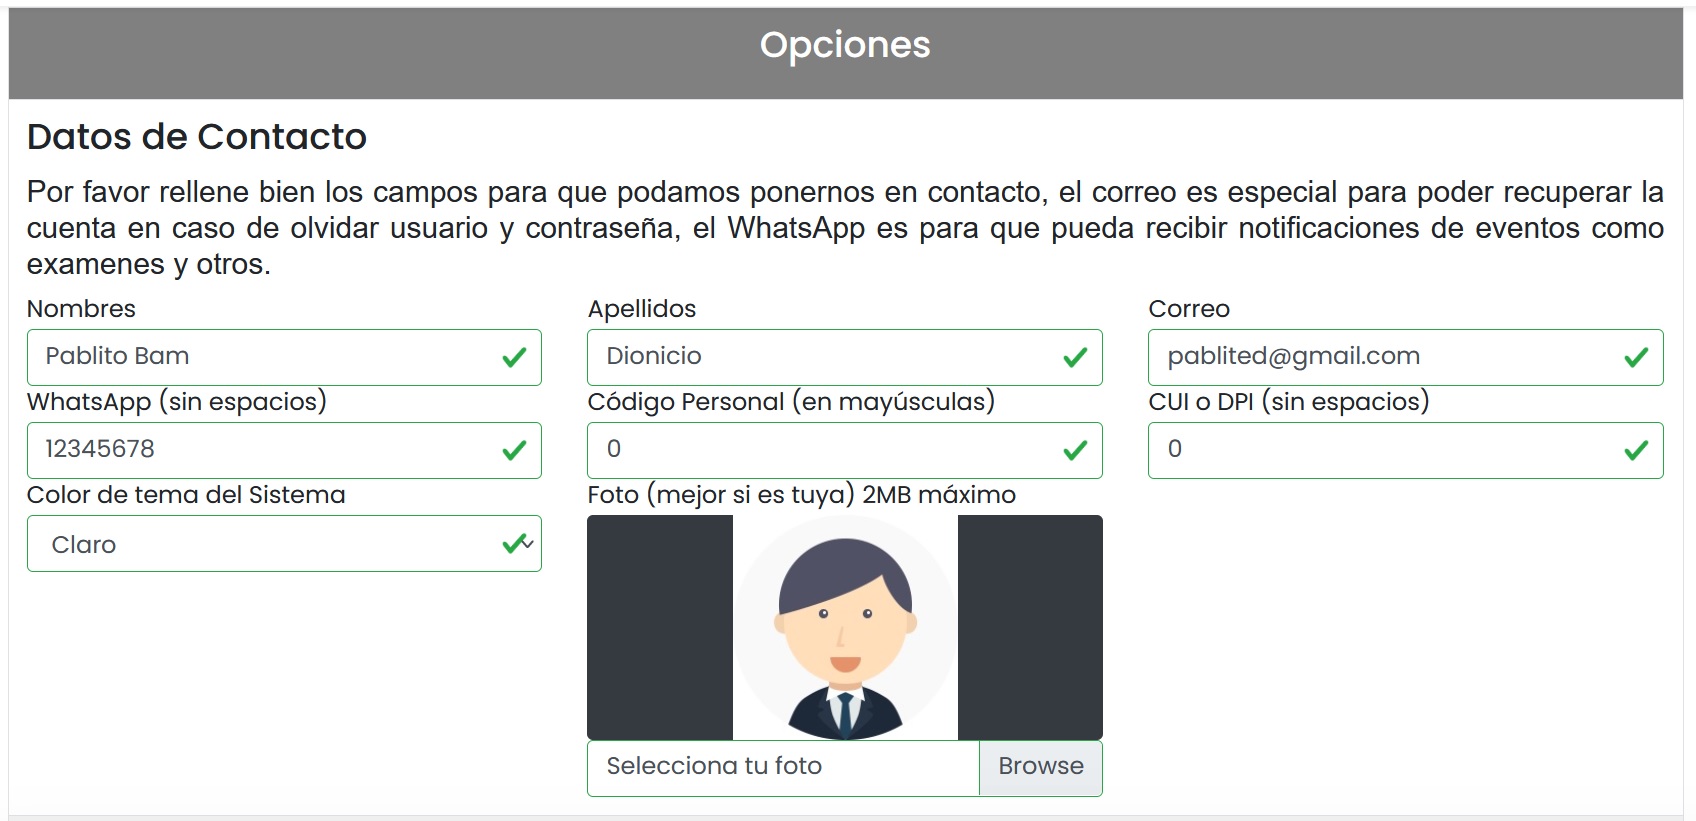Click the CUI o DPI input field

tap(1406, 450)
